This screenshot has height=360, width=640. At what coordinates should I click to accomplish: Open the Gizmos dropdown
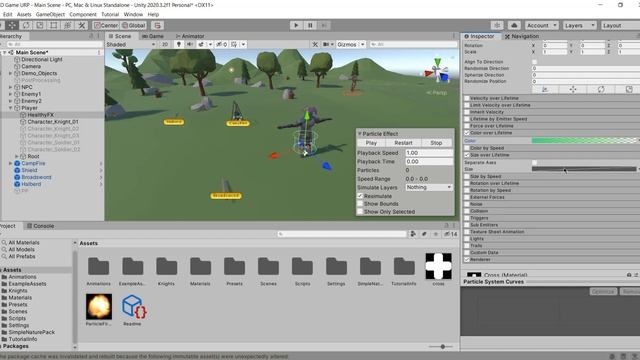pos(350,44)
